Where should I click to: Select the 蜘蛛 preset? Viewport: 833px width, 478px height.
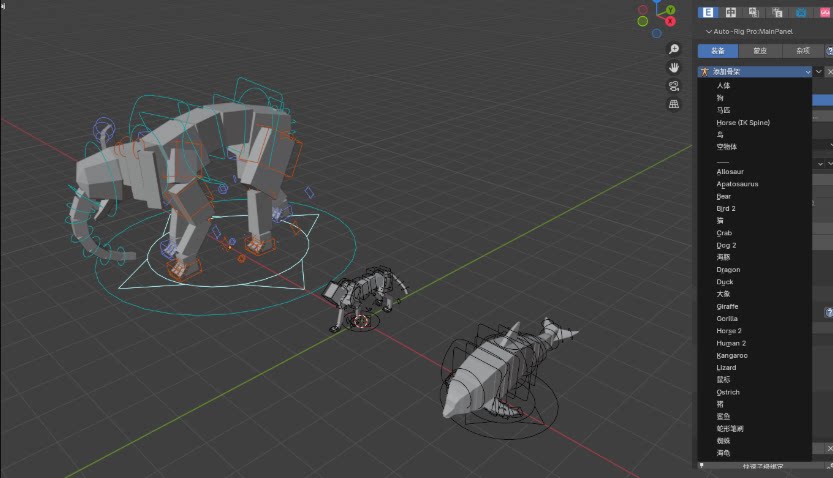pos(723,441)
